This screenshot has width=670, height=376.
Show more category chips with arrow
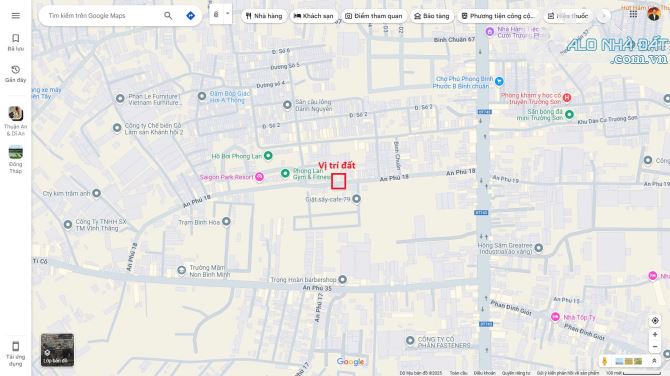604,16
